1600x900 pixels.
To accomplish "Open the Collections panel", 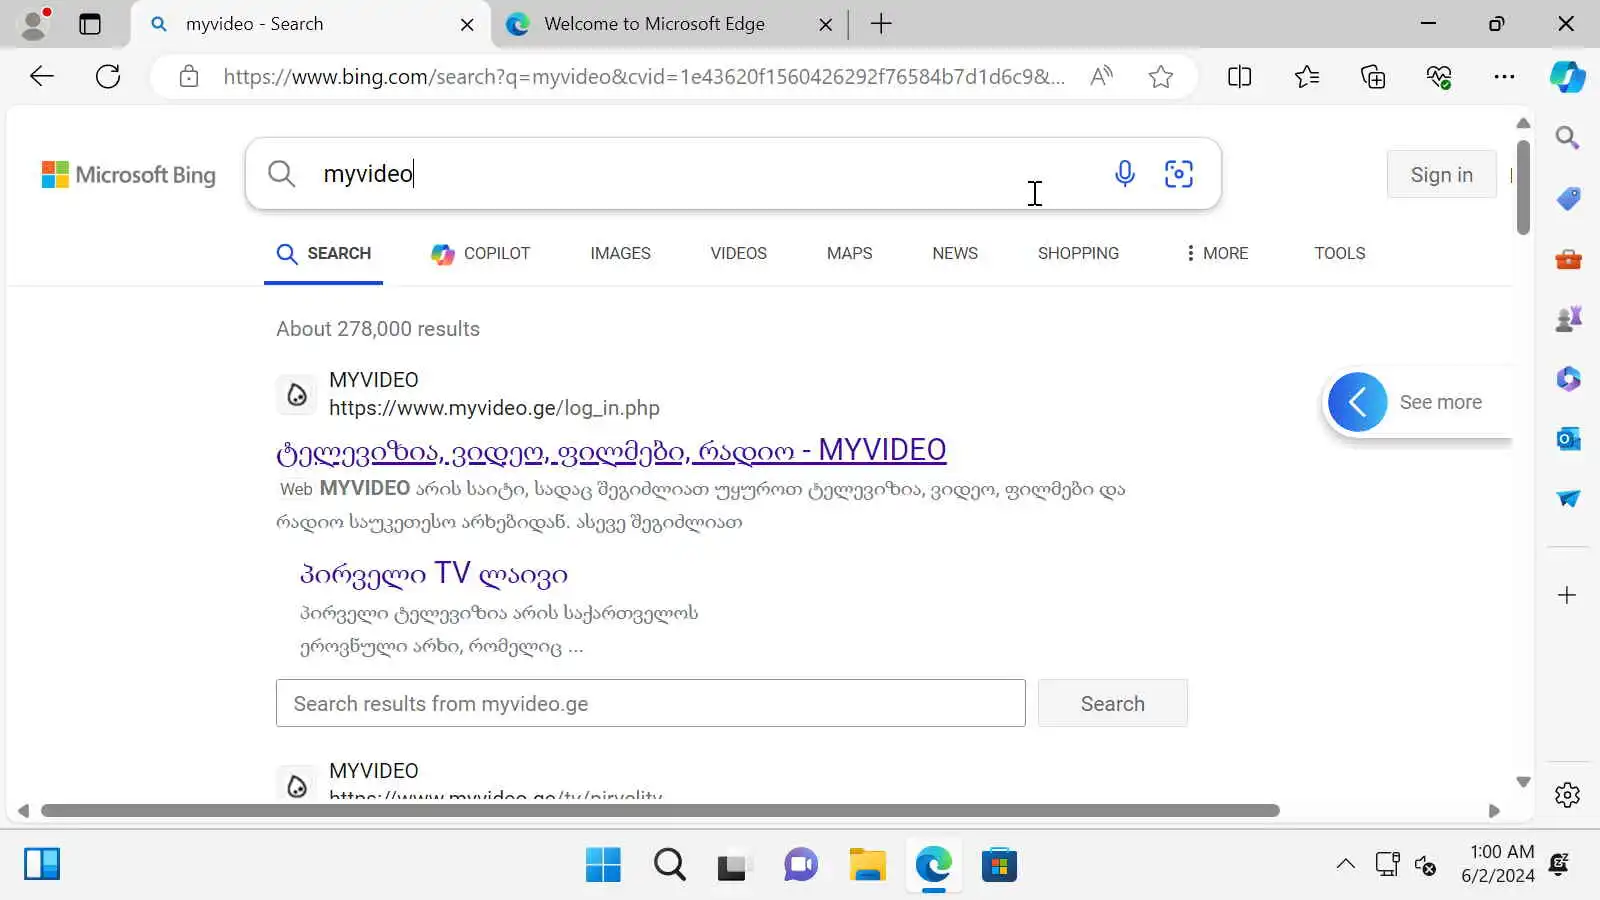I will [1373, 77].
